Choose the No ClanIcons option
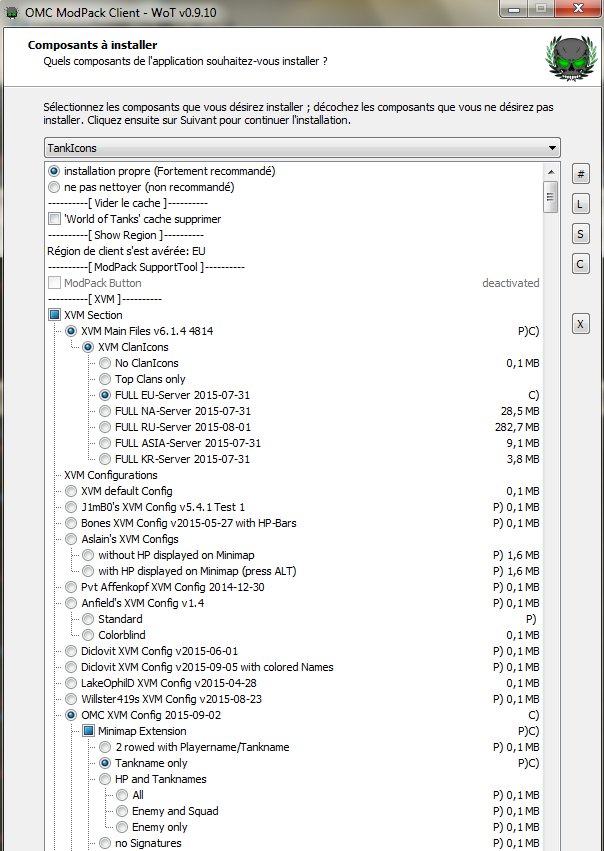The image size is (604, 851). (105, 363)
